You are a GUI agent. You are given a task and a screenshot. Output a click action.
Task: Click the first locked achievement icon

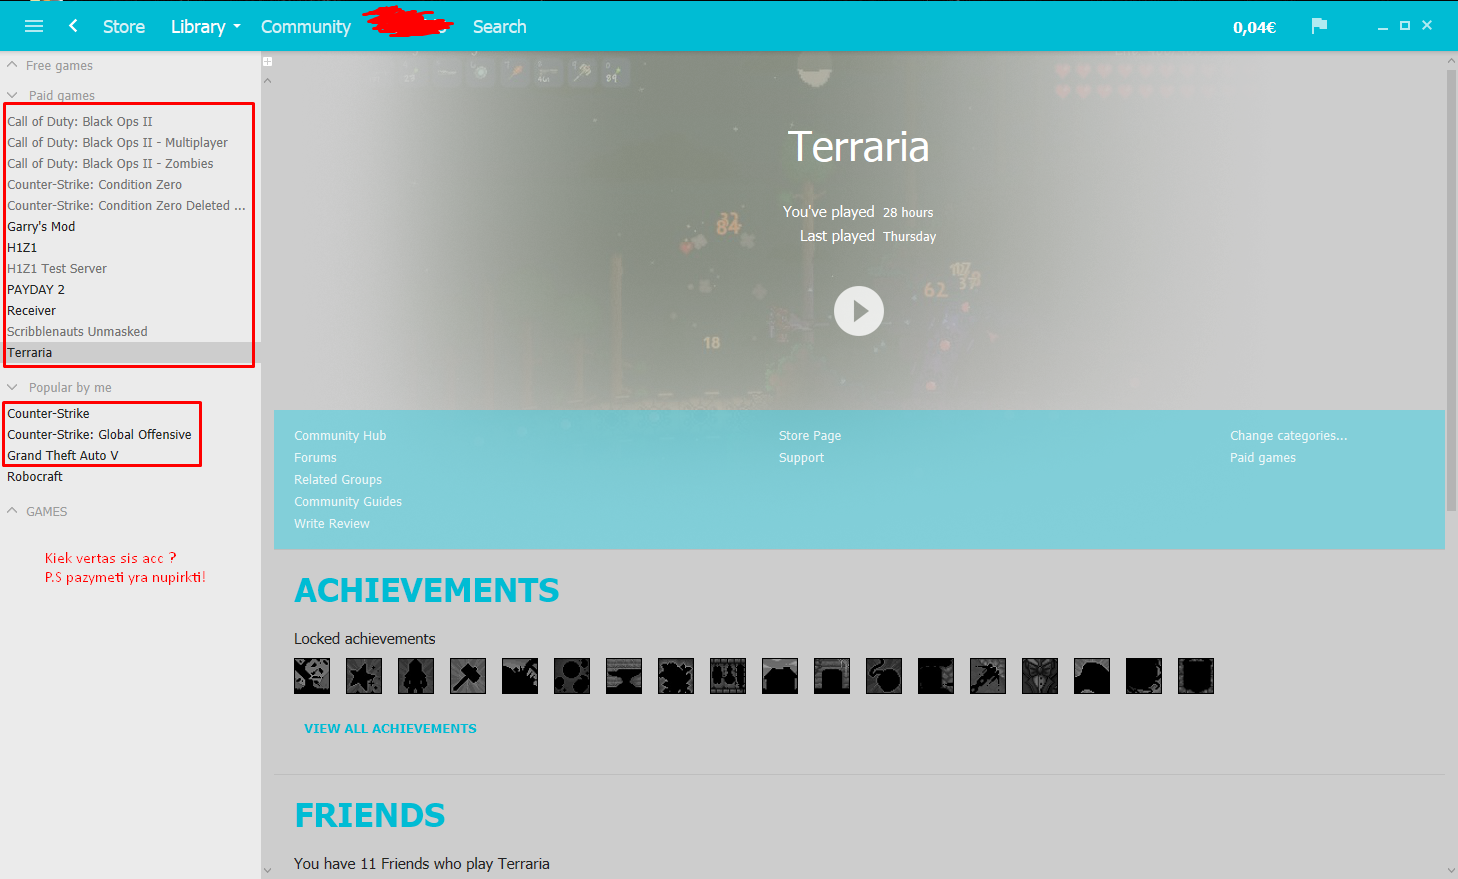[312, 676]
